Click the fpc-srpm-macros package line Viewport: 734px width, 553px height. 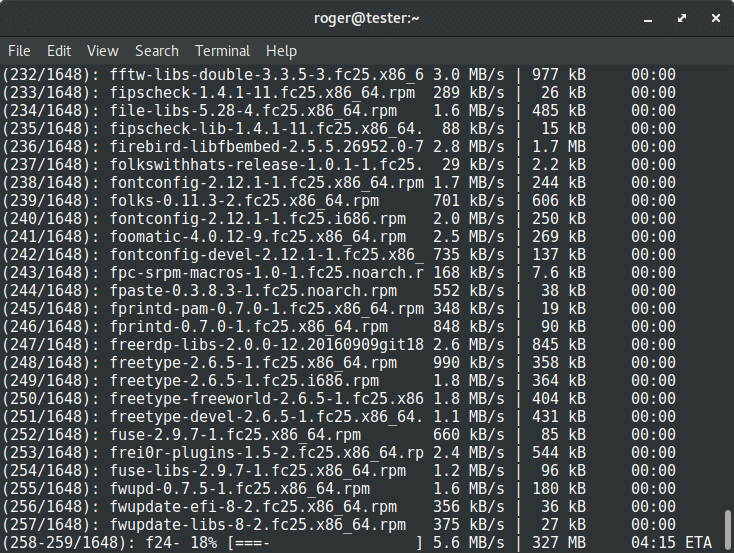[x=266, y=272]
